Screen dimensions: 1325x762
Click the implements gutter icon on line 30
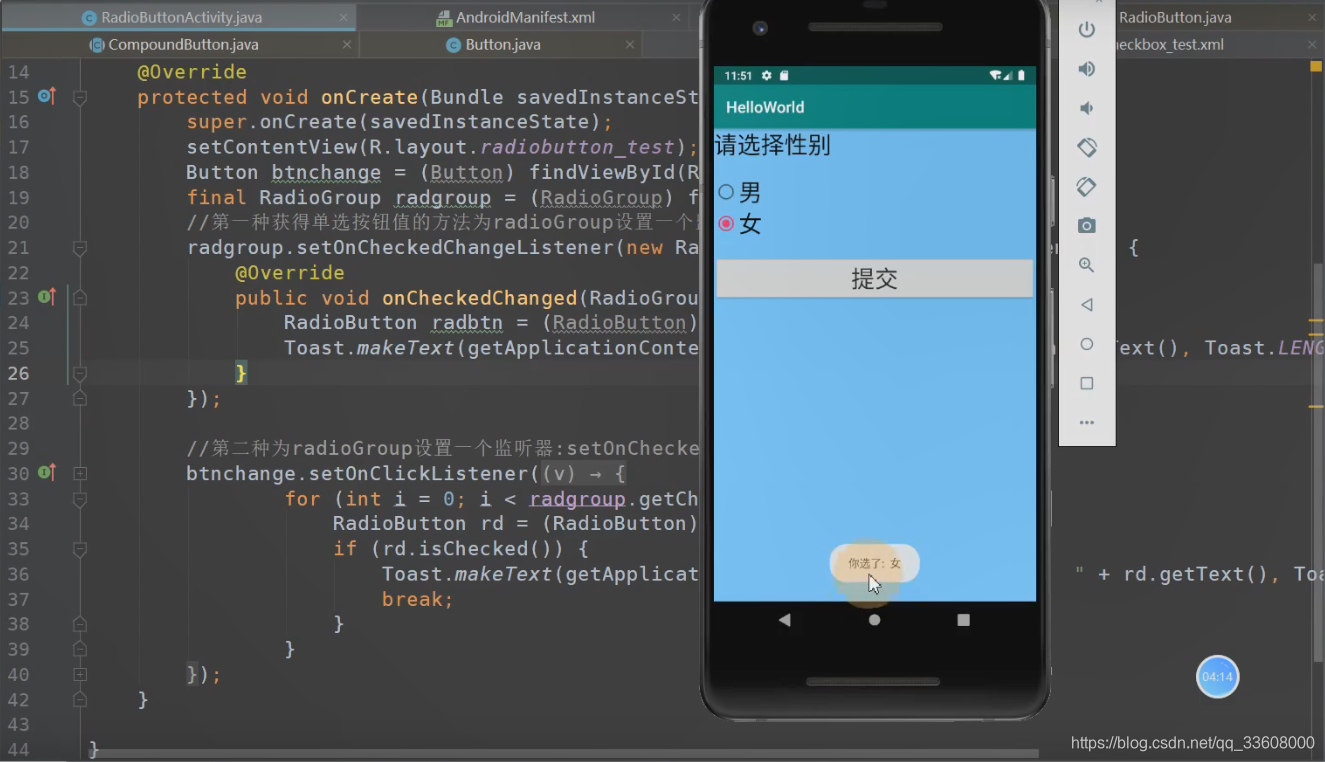[46, 472]
